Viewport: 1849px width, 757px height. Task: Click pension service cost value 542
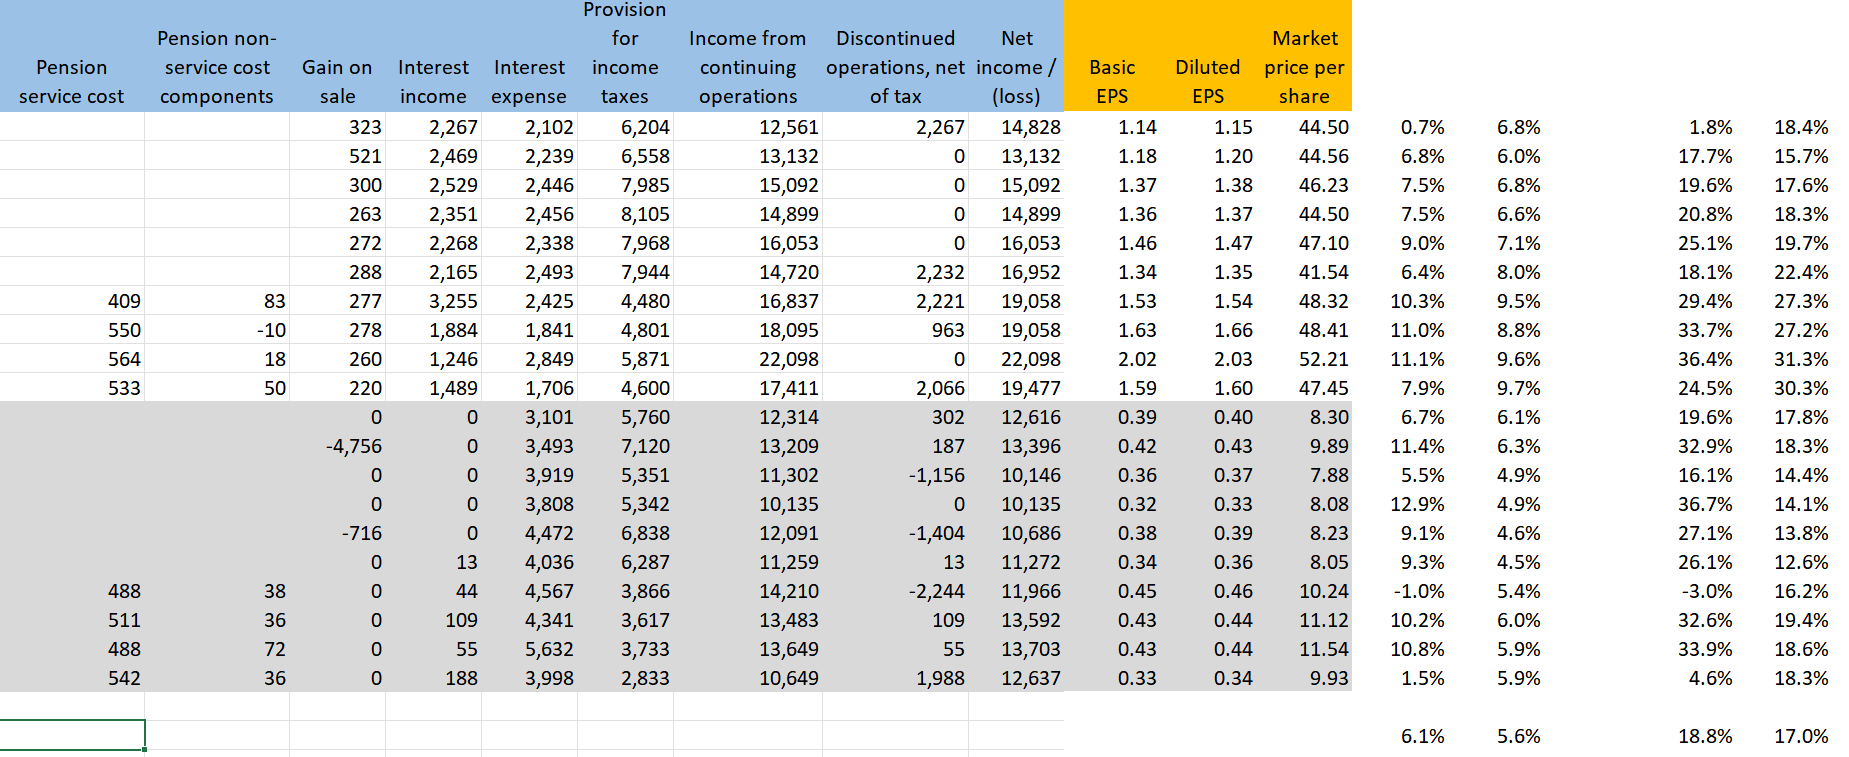tap(124, 678)
